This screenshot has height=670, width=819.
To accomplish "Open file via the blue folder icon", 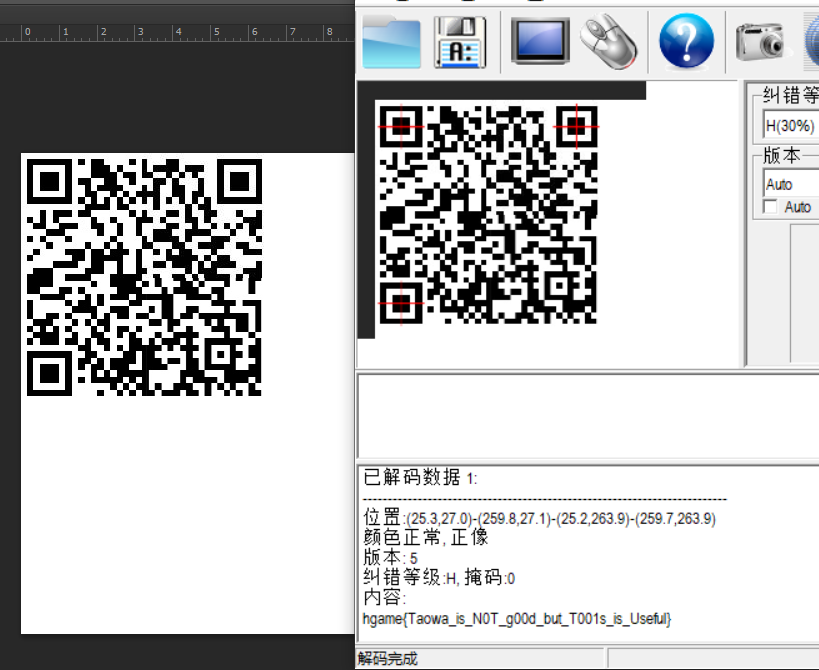I will (391, 42).
